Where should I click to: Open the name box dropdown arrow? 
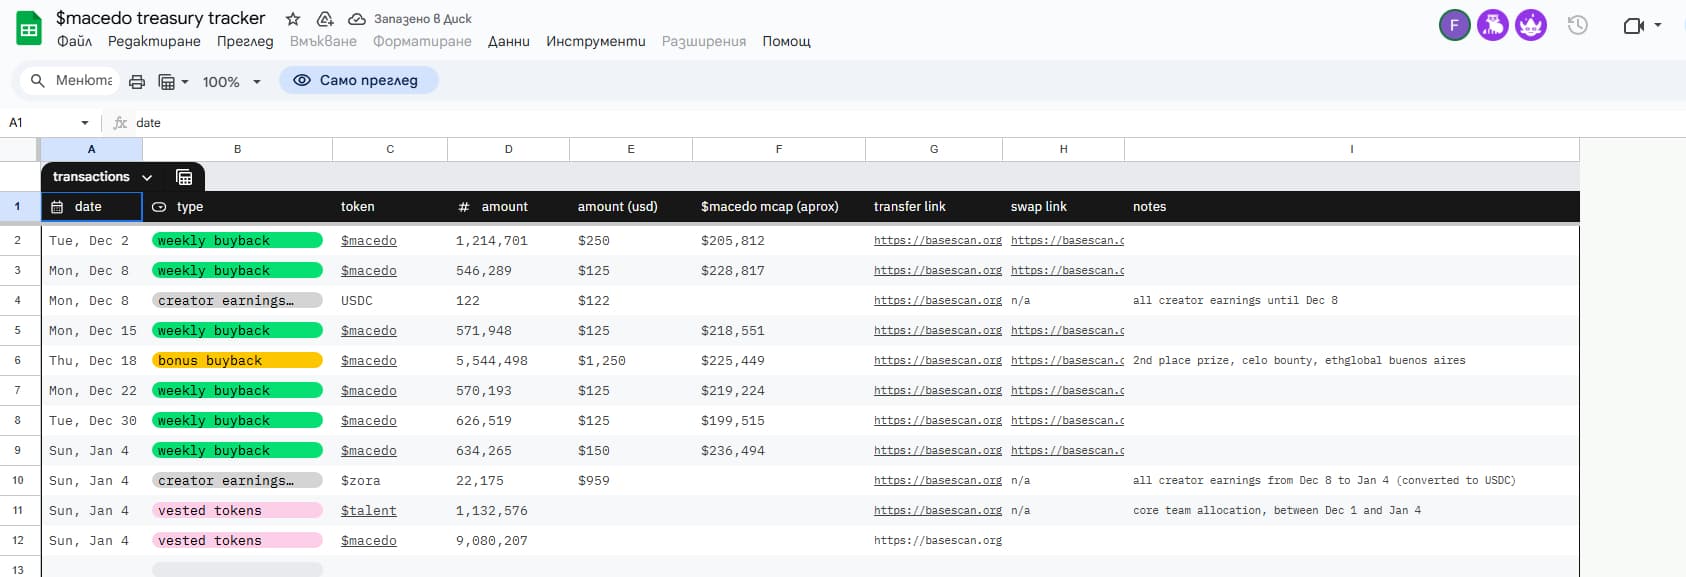pyautogui.click(x=84, y=123)
